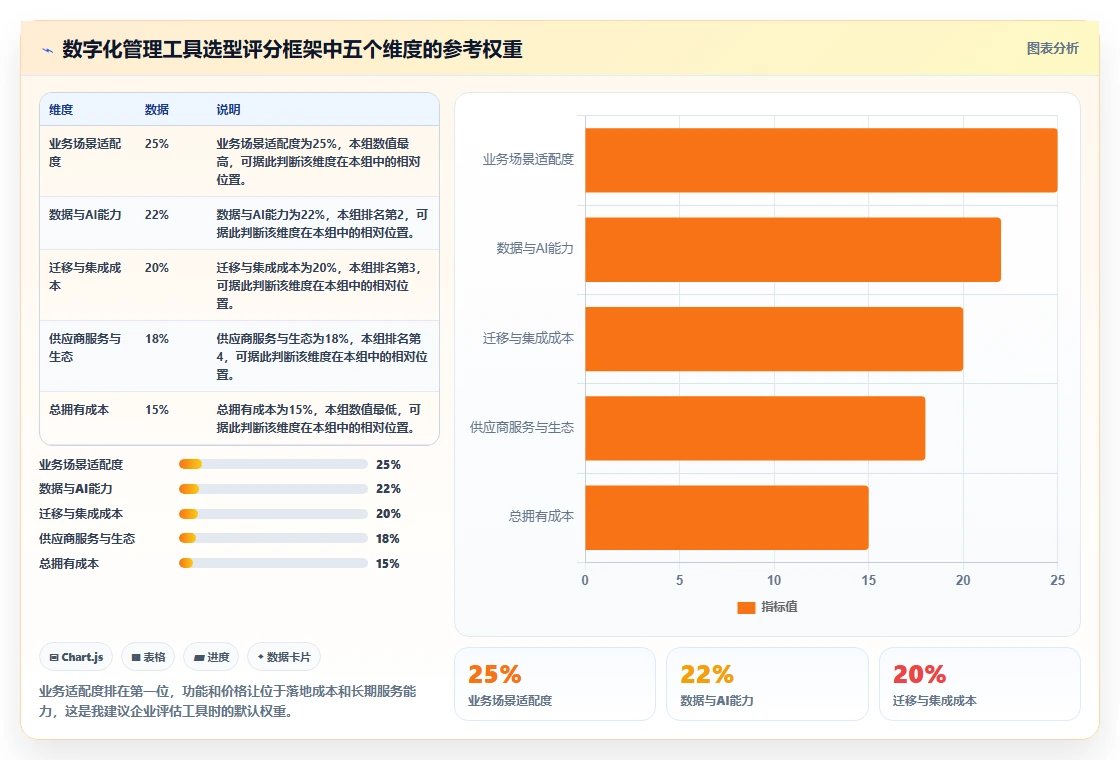This screenshot has width=1120, height=760.
Task: Click the 业务场景适配度 label beside its progress bar
Action: (81, 465)
